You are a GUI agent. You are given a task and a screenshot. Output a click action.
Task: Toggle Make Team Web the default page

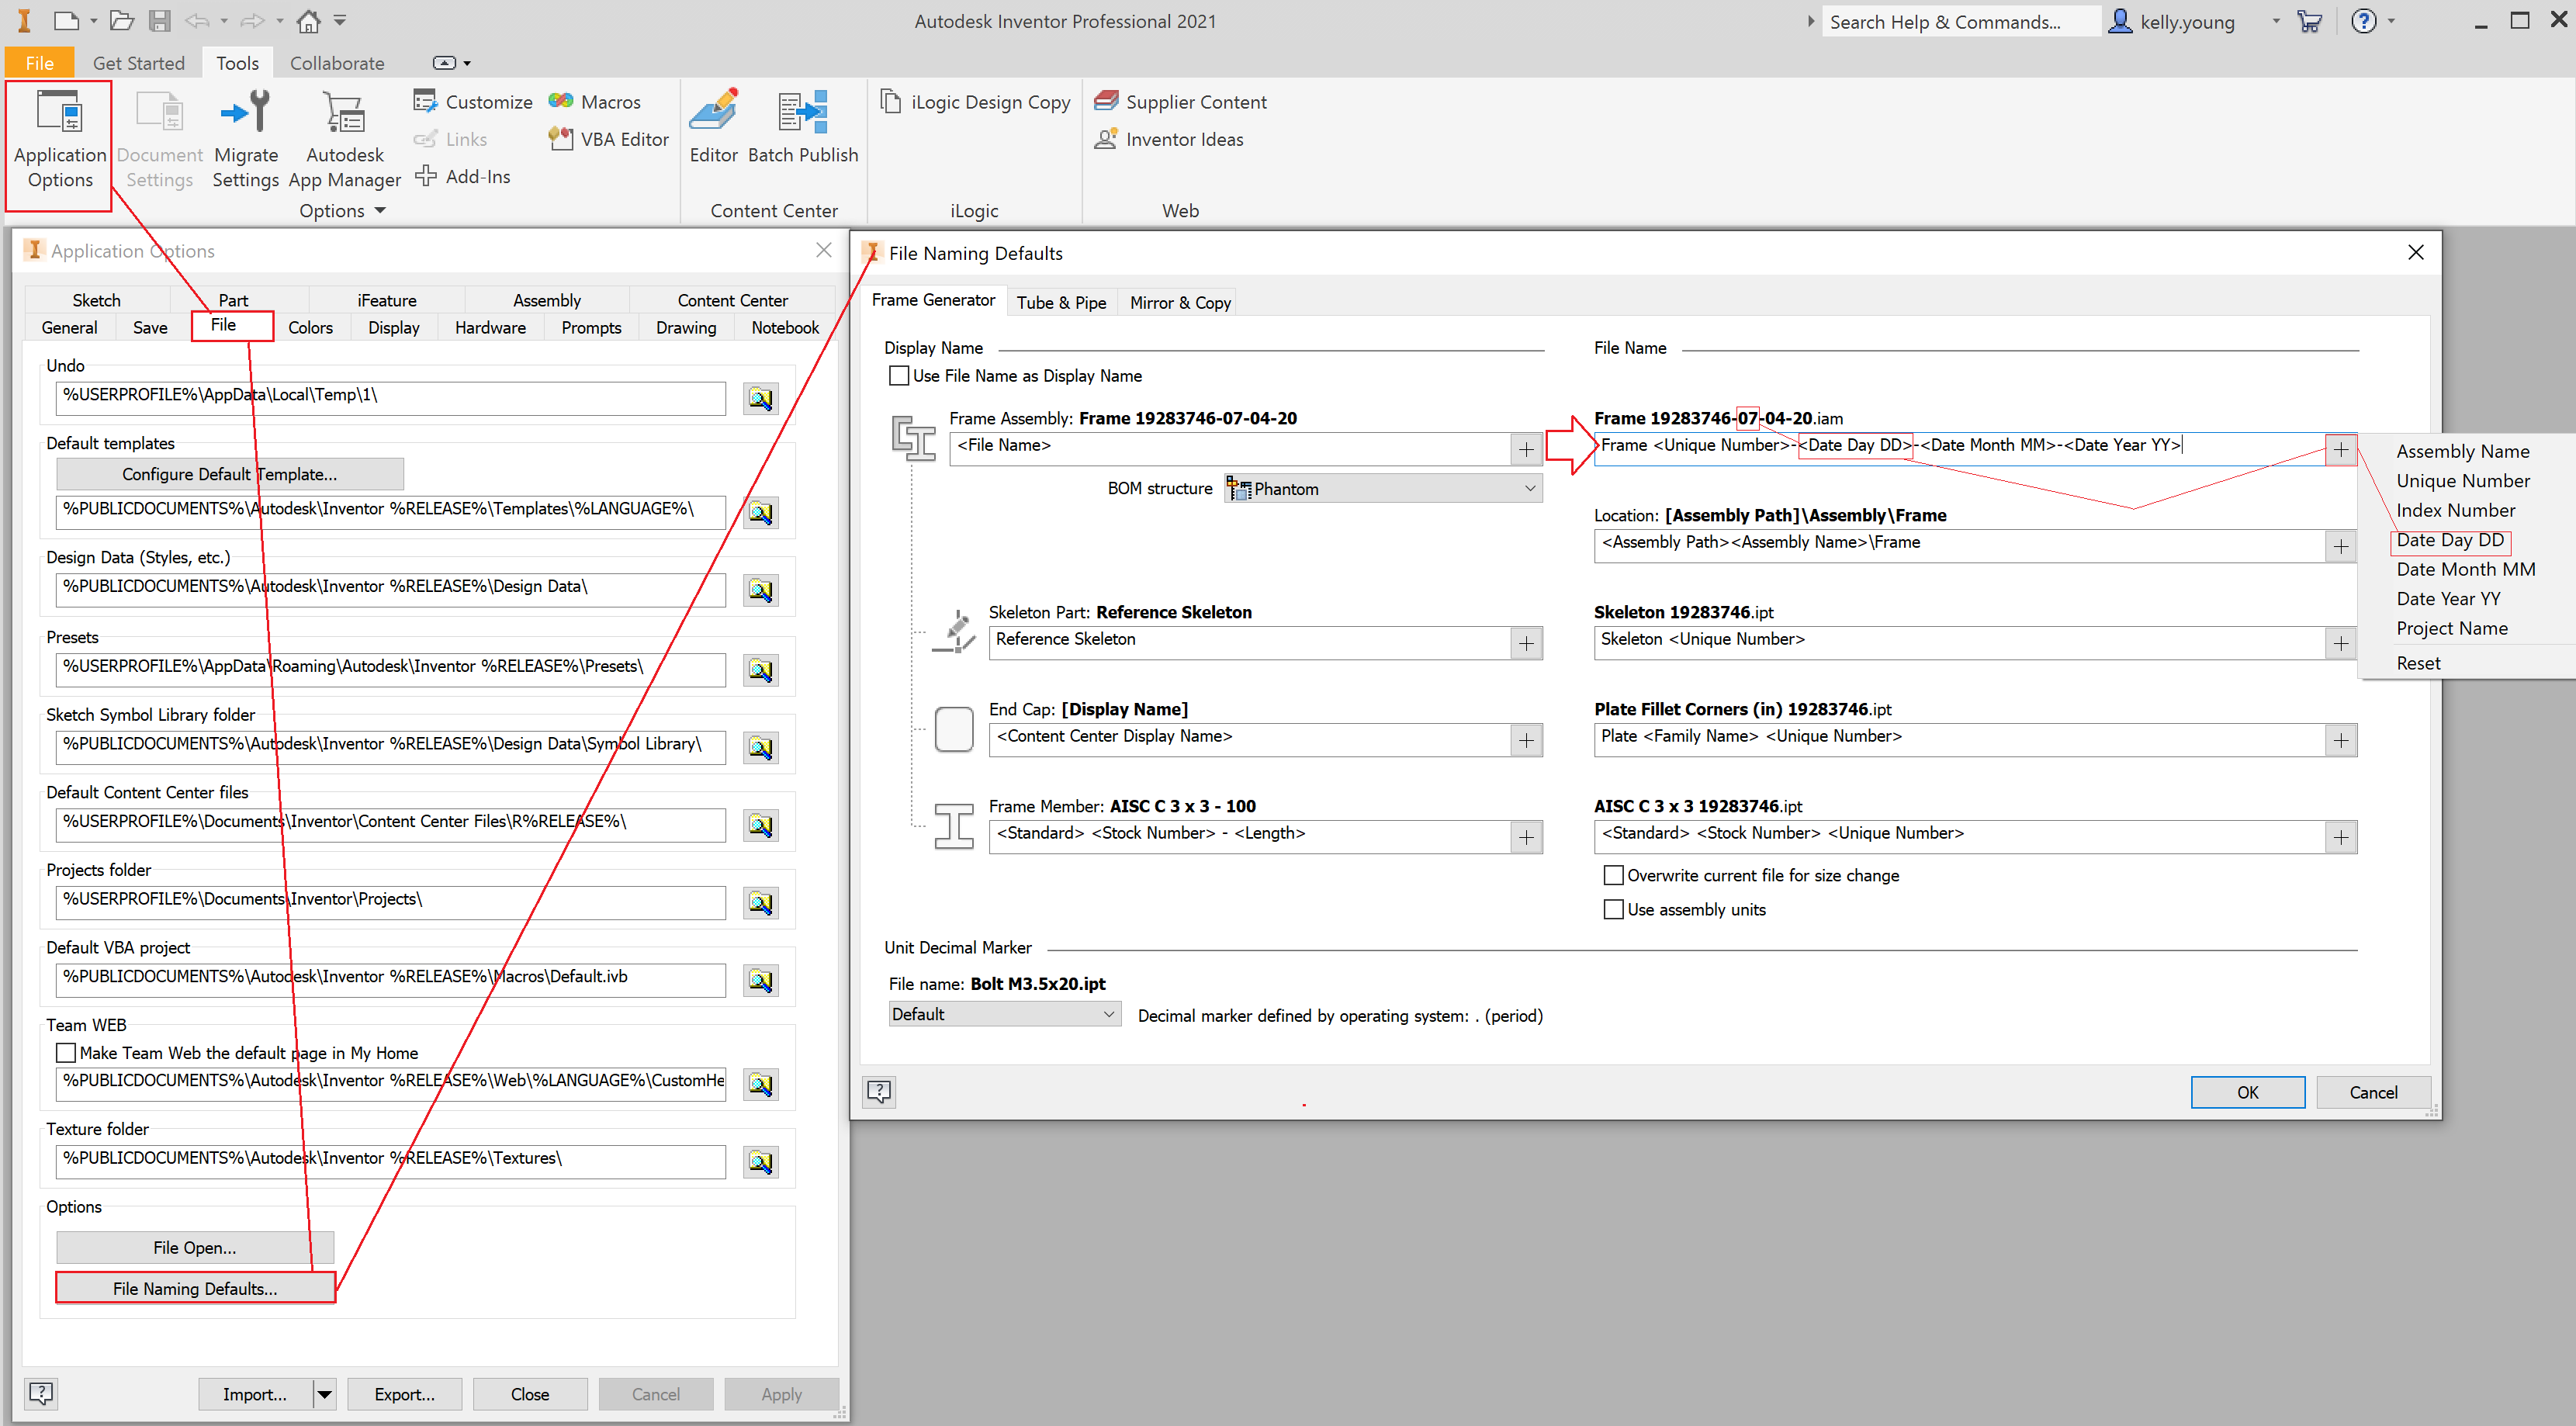(67, 1053)
